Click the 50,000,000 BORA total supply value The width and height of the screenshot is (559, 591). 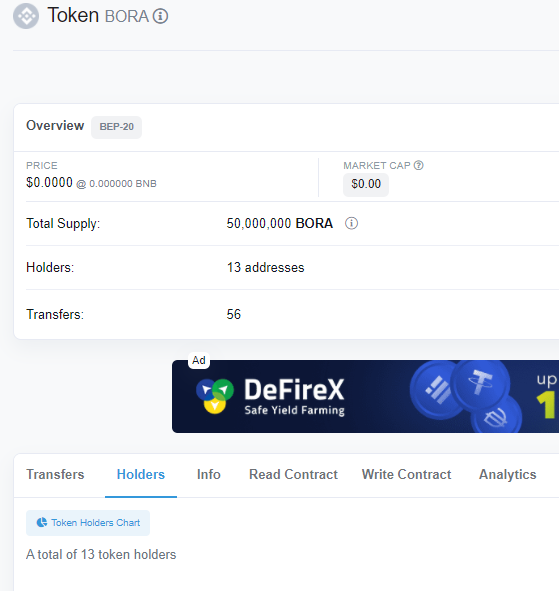pyautogui.click(x=279, y=224)
